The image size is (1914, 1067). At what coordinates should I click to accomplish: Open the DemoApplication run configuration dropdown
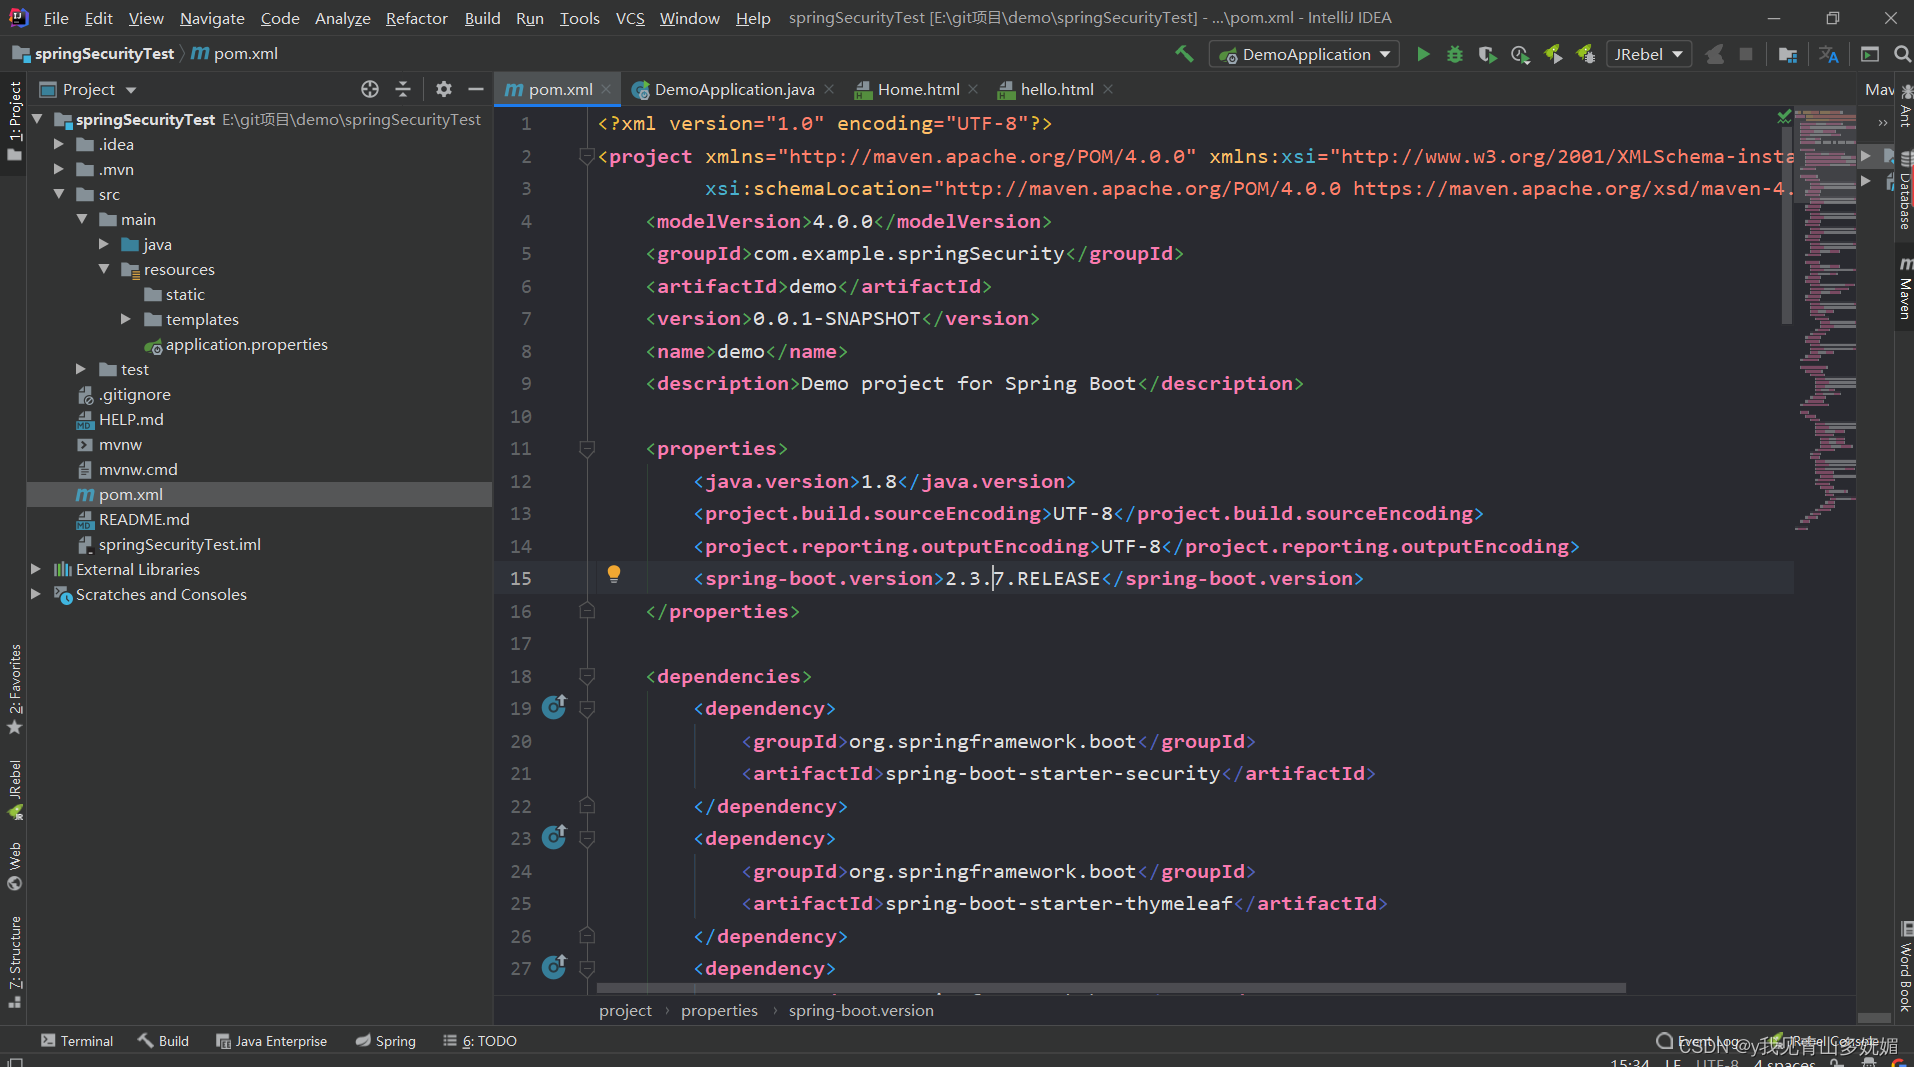point(1305,54)
